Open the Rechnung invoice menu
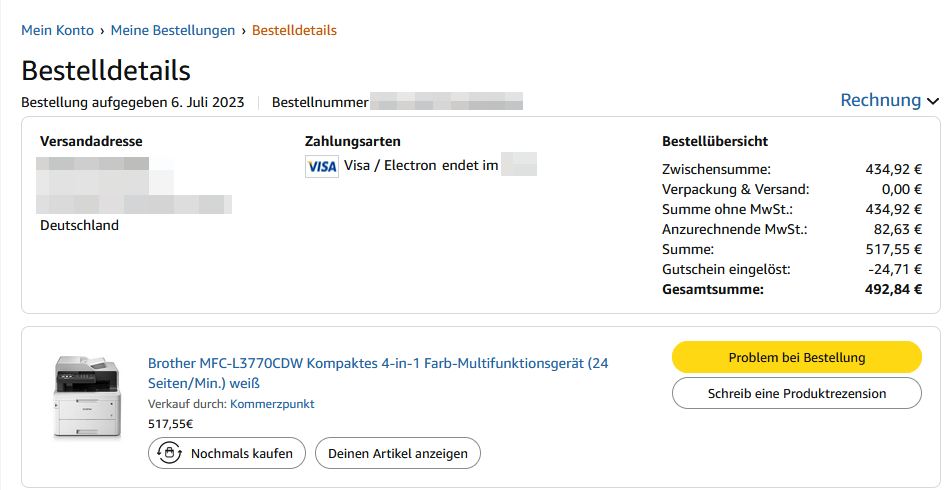The image size is (944, 490). [880, 100]
